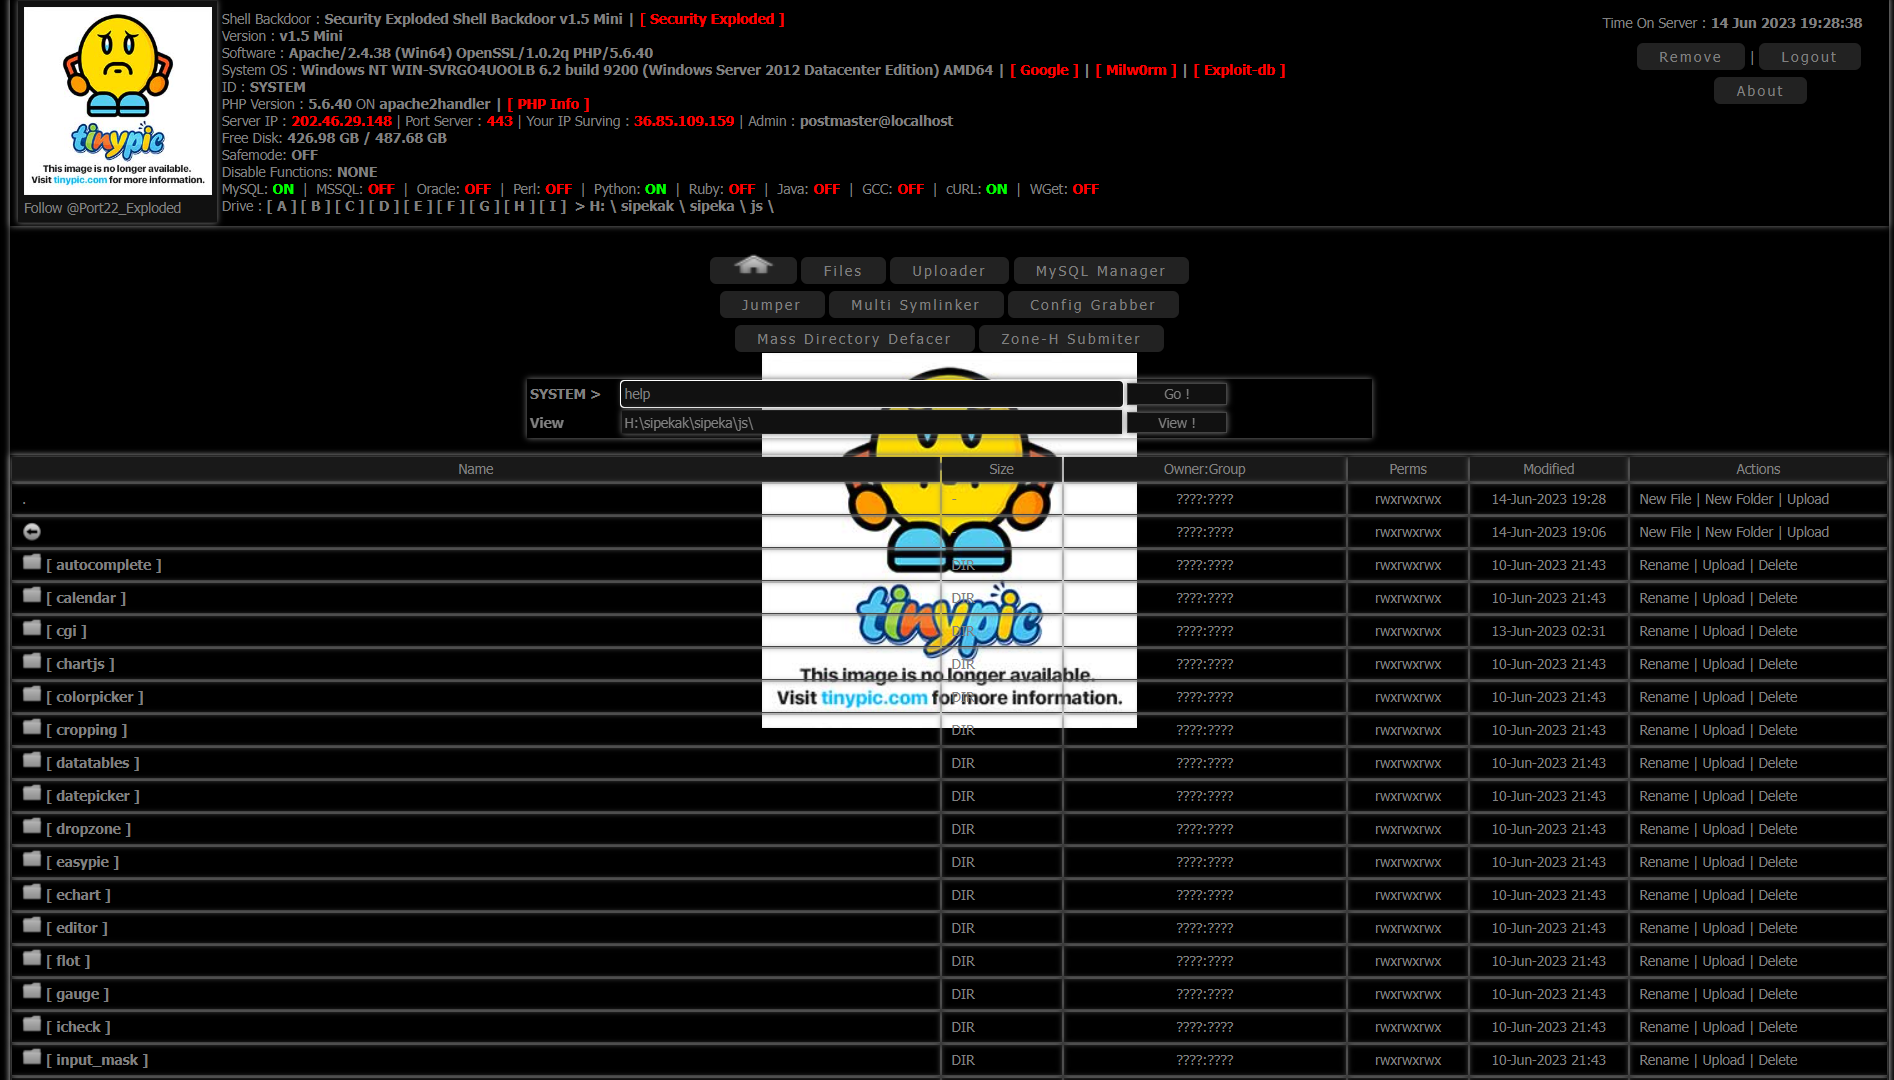The width and height of the screenshot is (1894, 1080).
Task: Focus the View path input field
Action: point(871,423)
